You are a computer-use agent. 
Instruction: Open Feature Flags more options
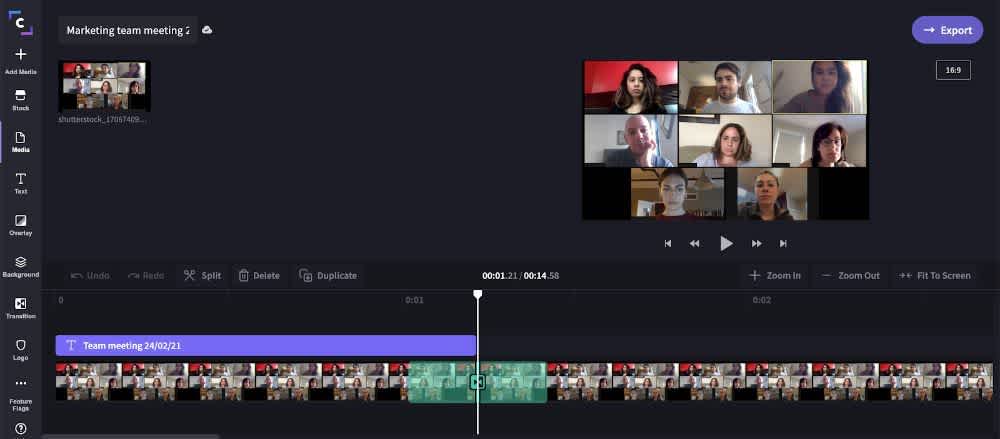20,394
